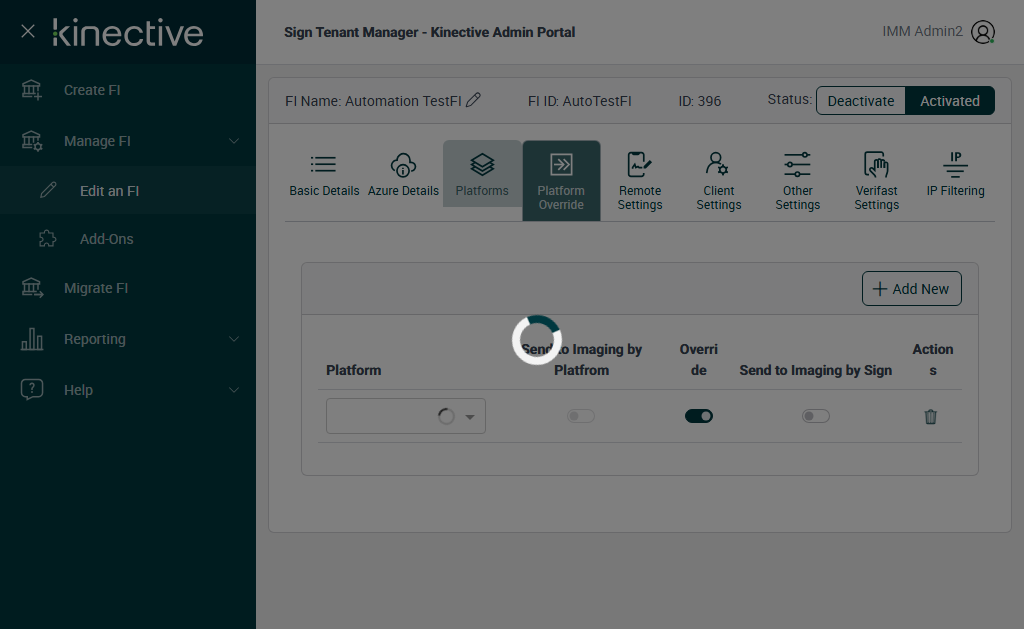1024x629 pixels.
Task: Open the Verifast Settings tab
Action: tap(876, 181)
